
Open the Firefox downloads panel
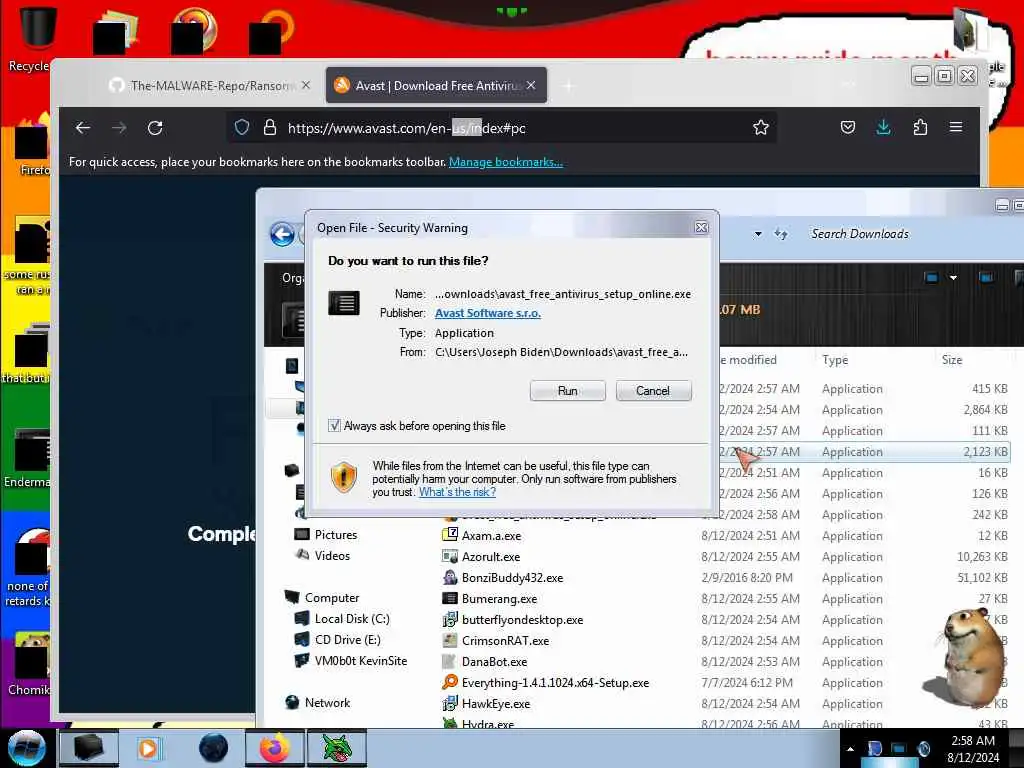pyautogui.click(x=884, y=127)
